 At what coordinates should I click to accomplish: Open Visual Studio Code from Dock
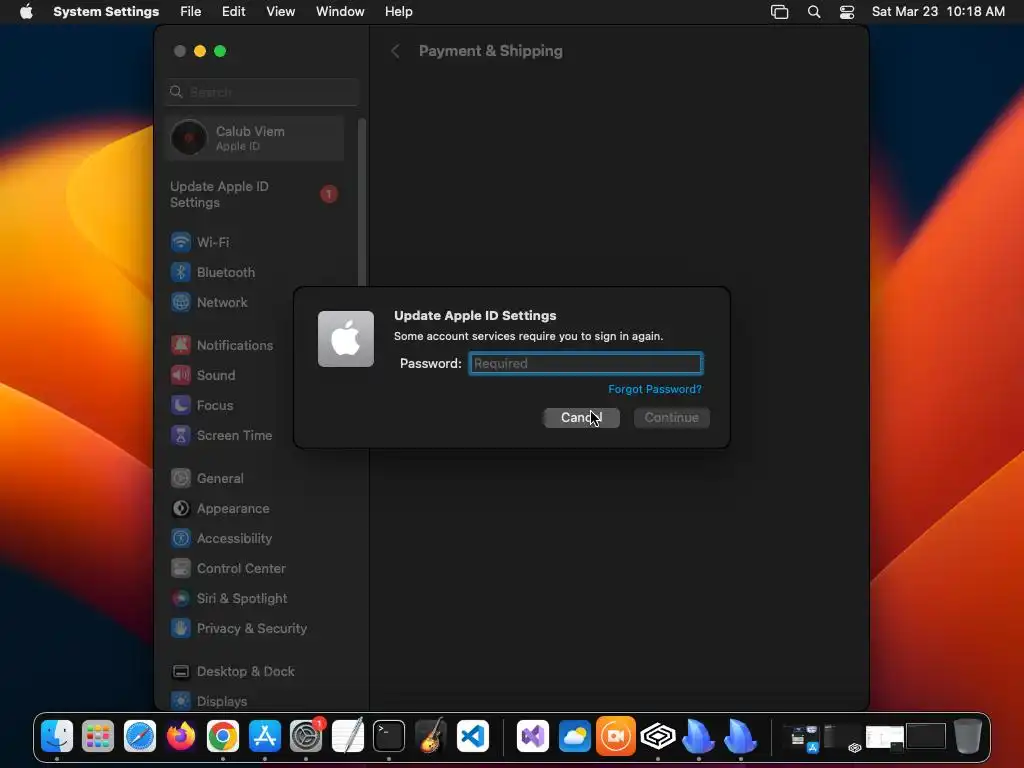pyautogui.click(x=472, y=736)
